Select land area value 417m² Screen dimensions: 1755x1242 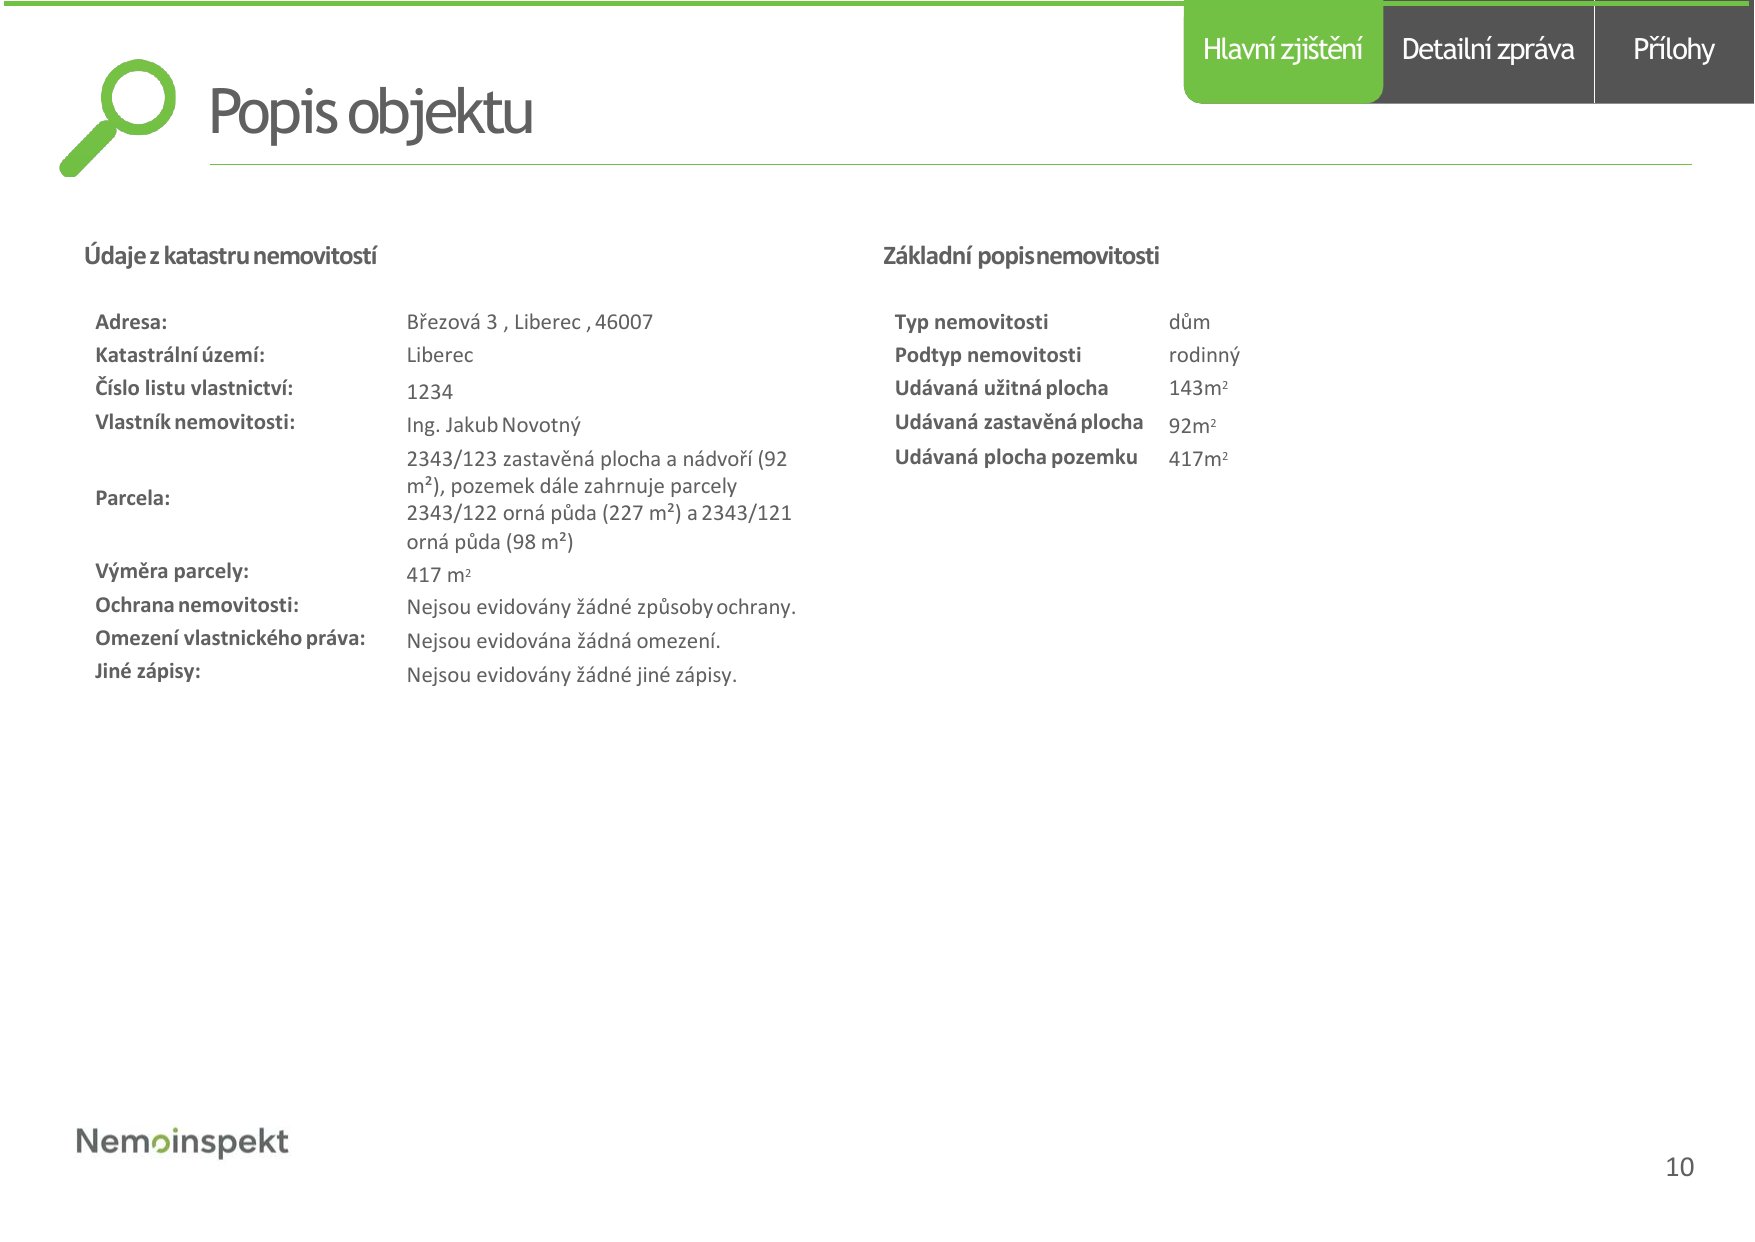point(1198,459)
